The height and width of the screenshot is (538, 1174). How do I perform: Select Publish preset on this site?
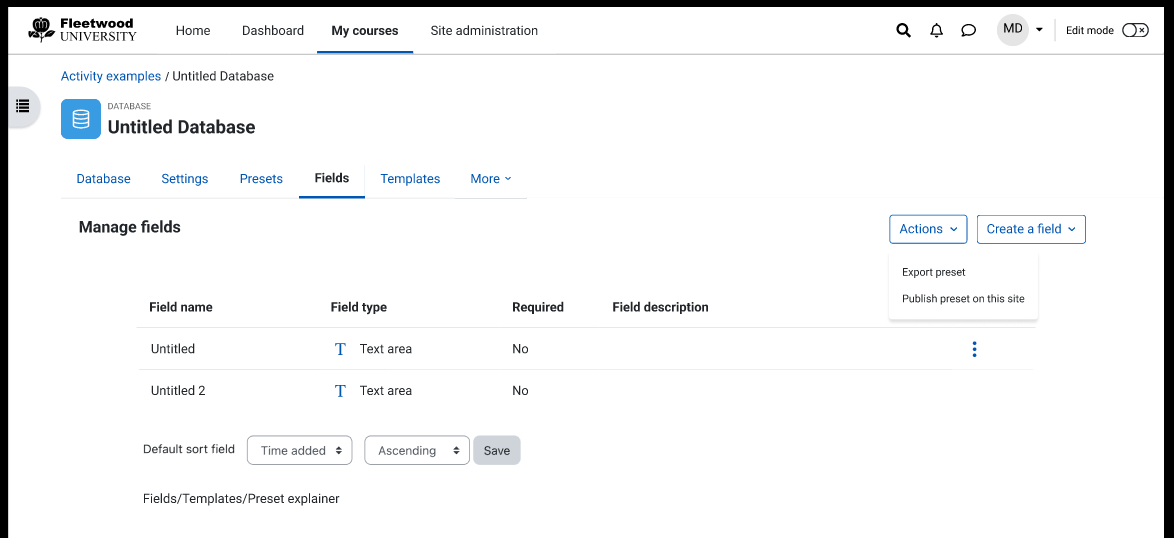point(963,299)
